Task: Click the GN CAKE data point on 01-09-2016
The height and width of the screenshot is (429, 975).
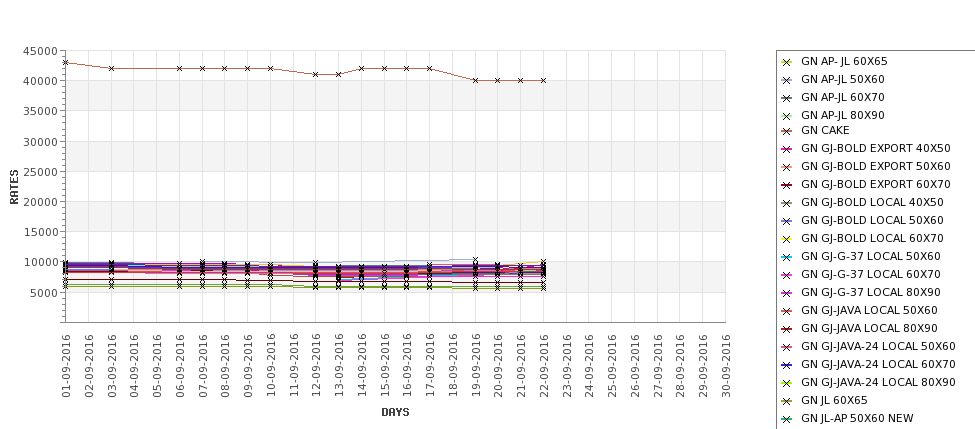Action: 66,62
